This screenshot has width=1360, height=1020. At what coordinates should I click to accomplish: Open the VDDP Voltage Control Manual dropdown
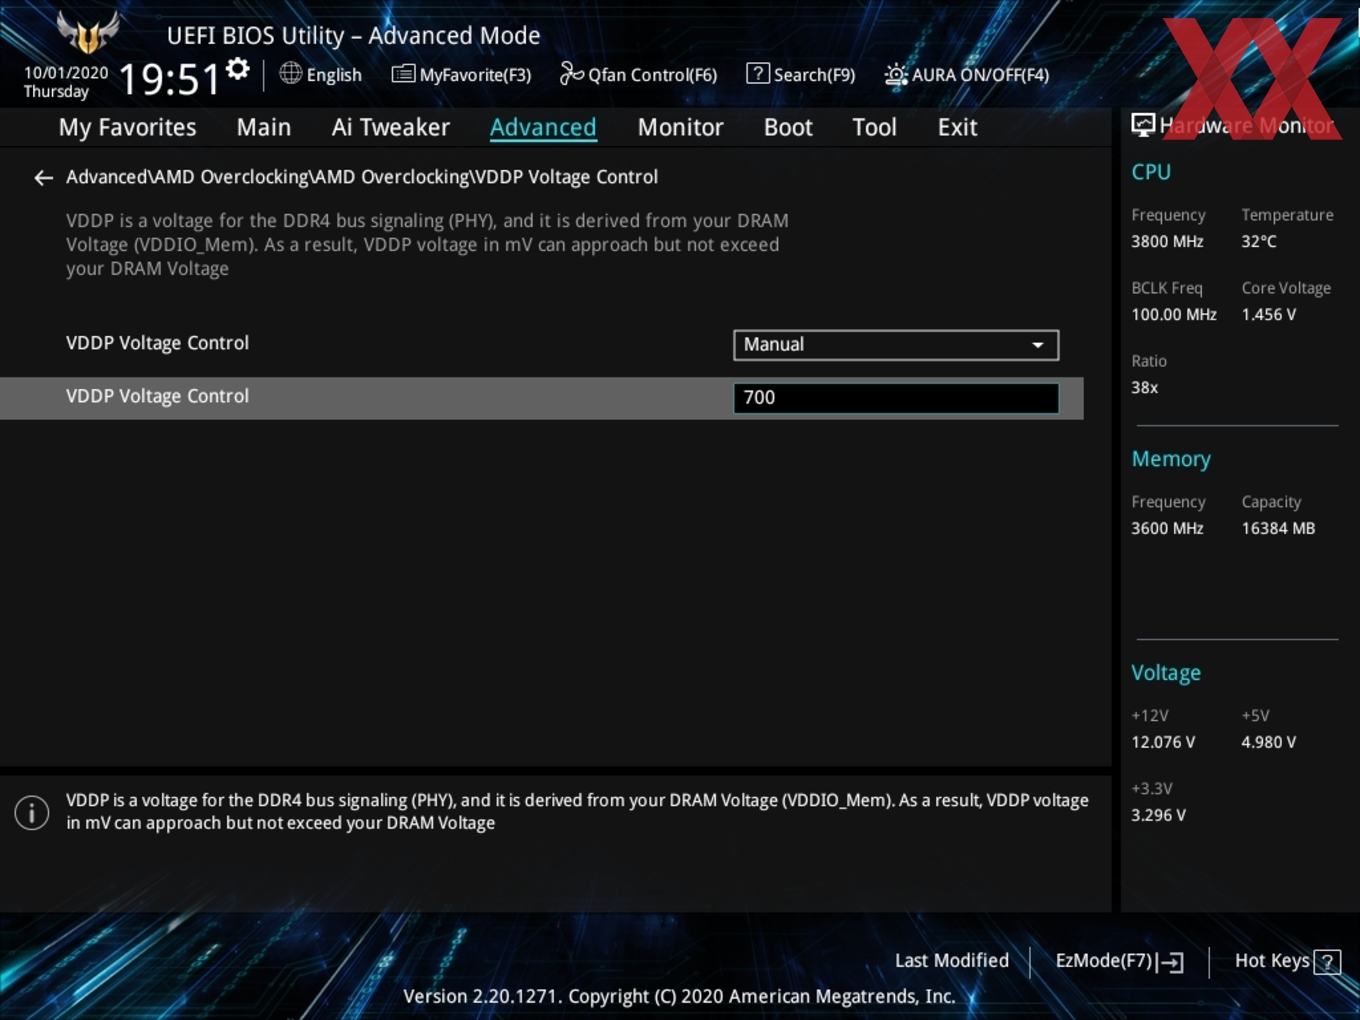click(896, 344)
